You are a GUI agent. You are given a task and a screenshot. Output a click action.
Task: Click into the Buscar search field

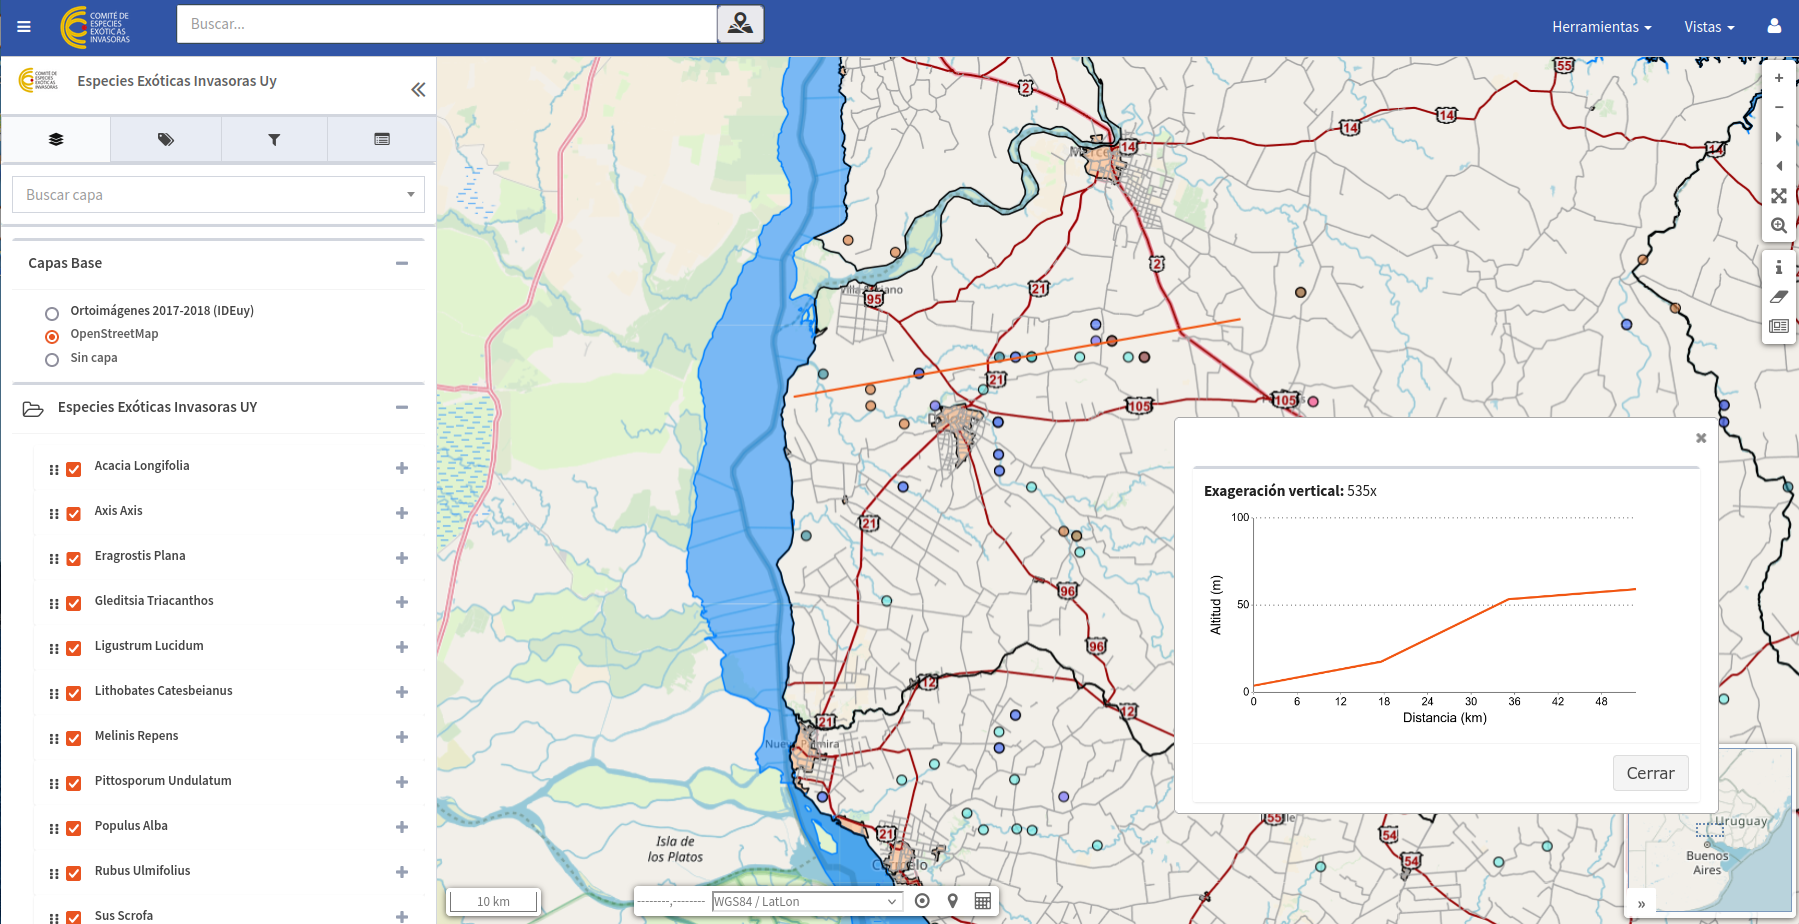446,24
